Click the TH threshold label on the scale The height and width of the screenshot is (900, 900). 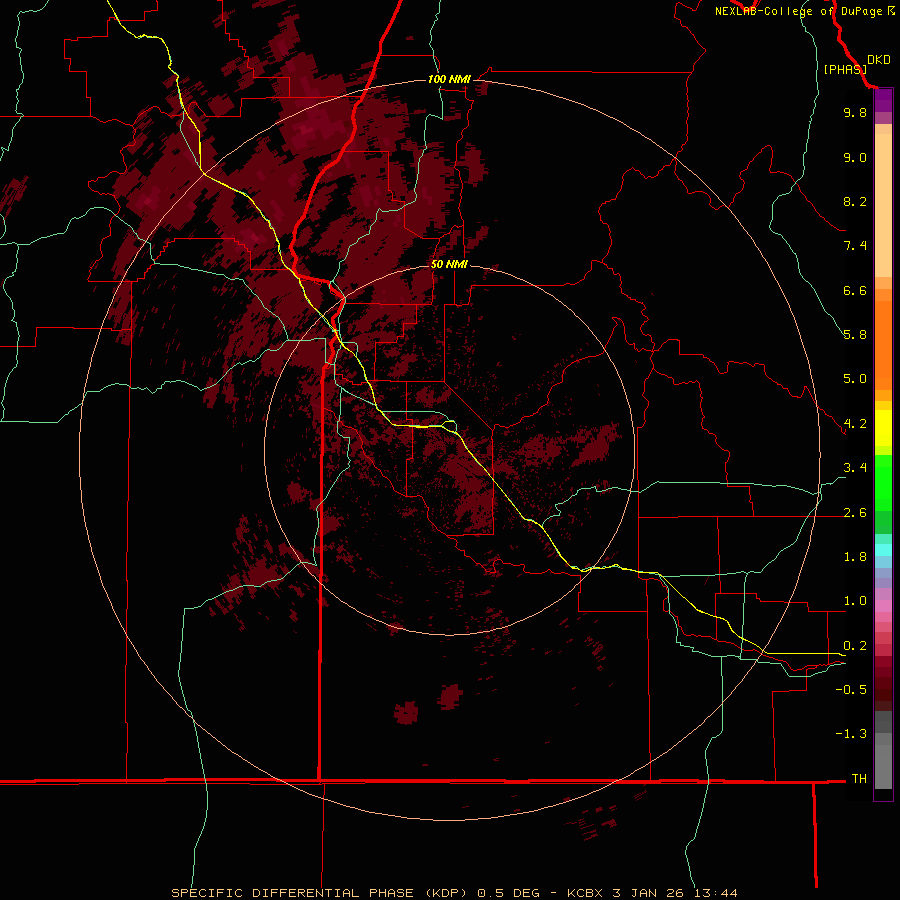coord(859,779)
